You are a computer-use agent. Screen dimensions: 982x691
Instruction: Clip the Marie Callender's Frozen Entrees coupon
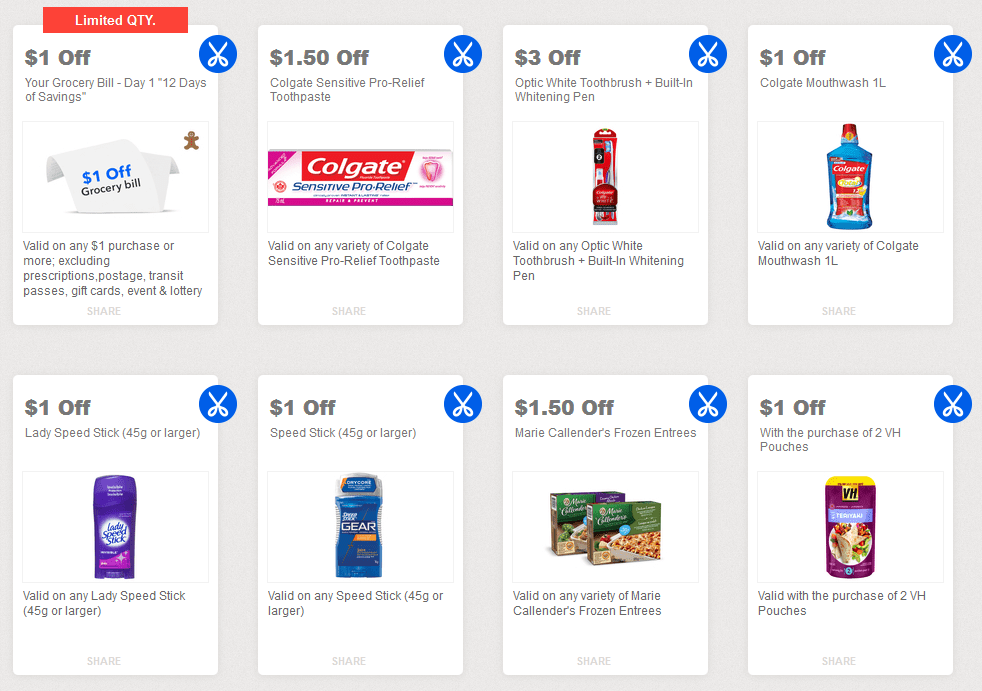pos(708,404)
